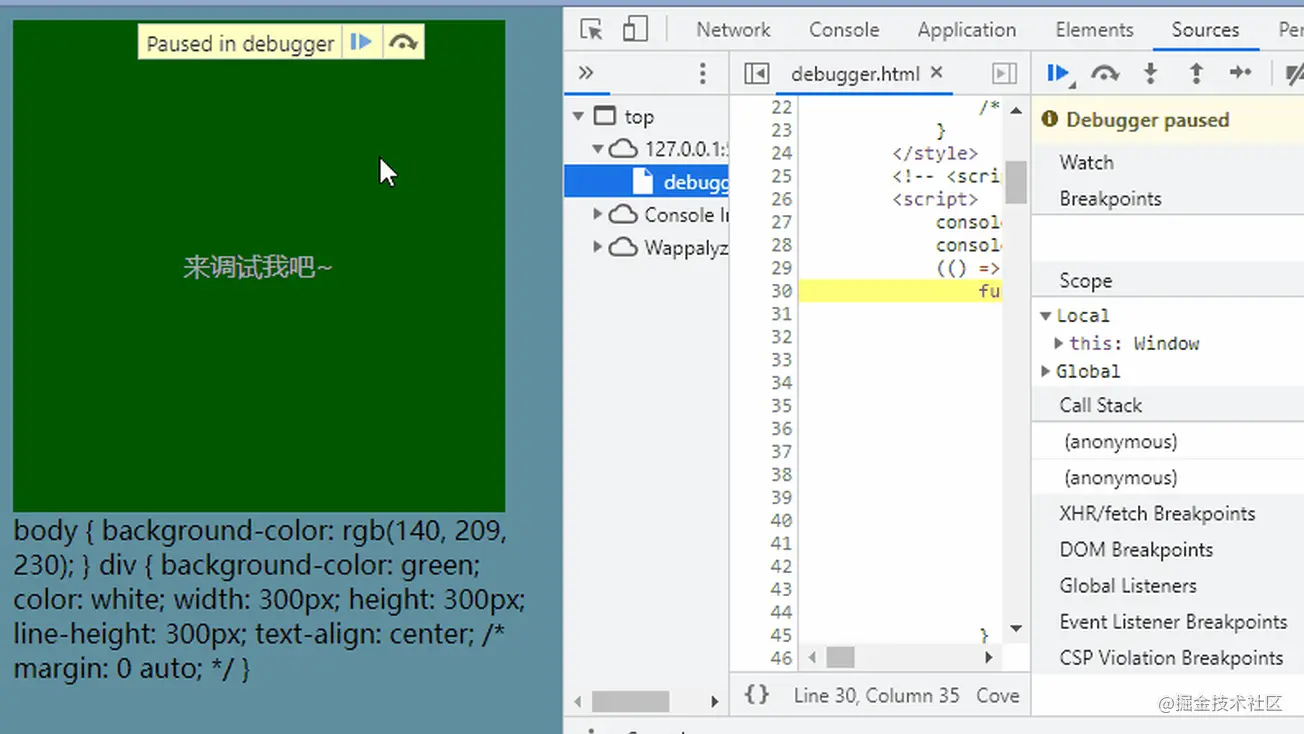Deactivate breakpoints icon

tap(1294, 73)
